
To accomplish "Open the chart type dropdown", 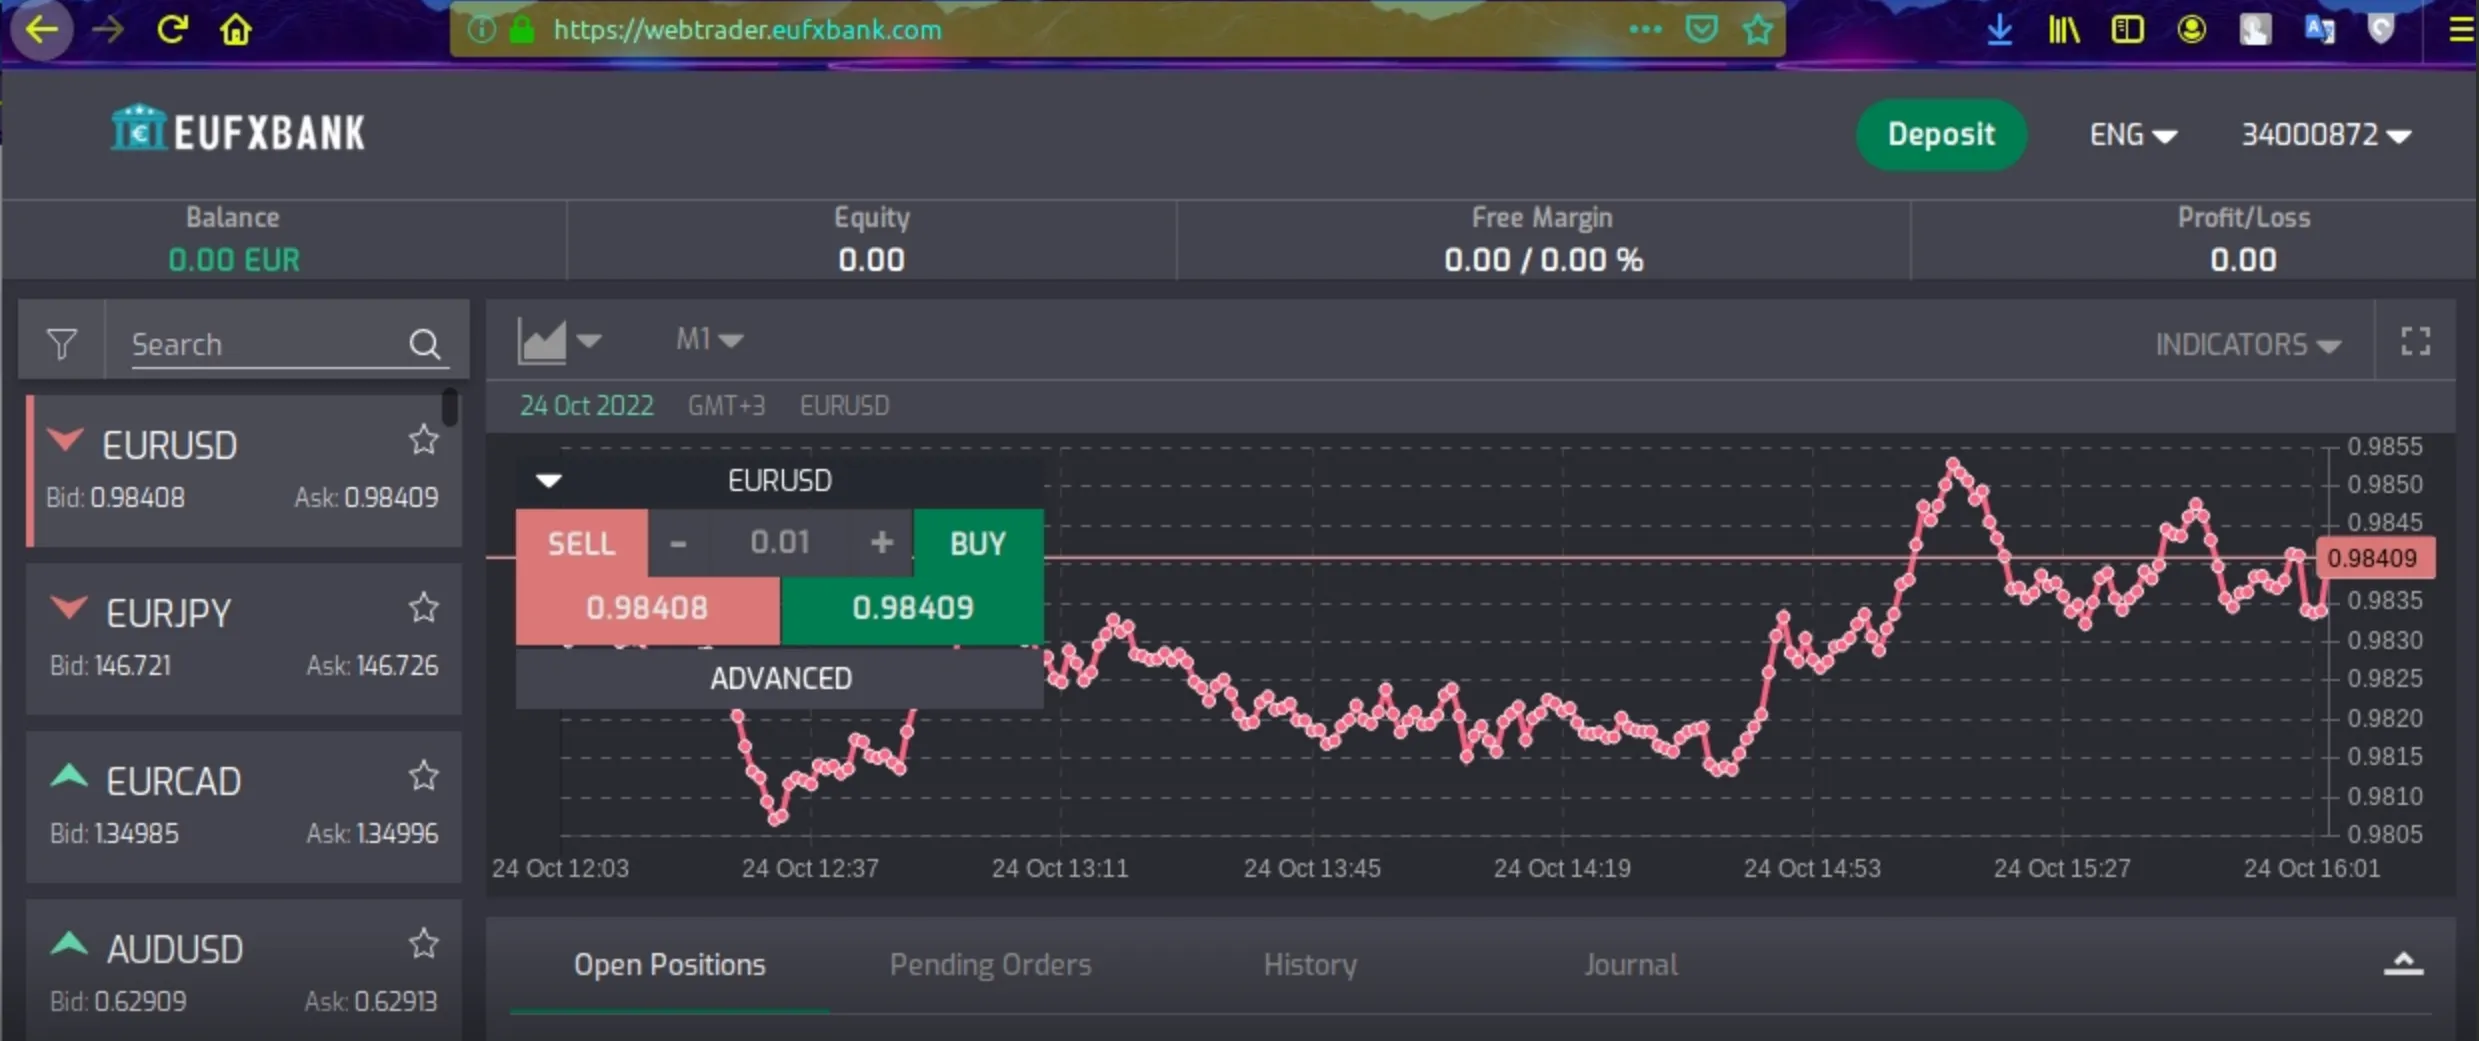I will pos(559,341).
